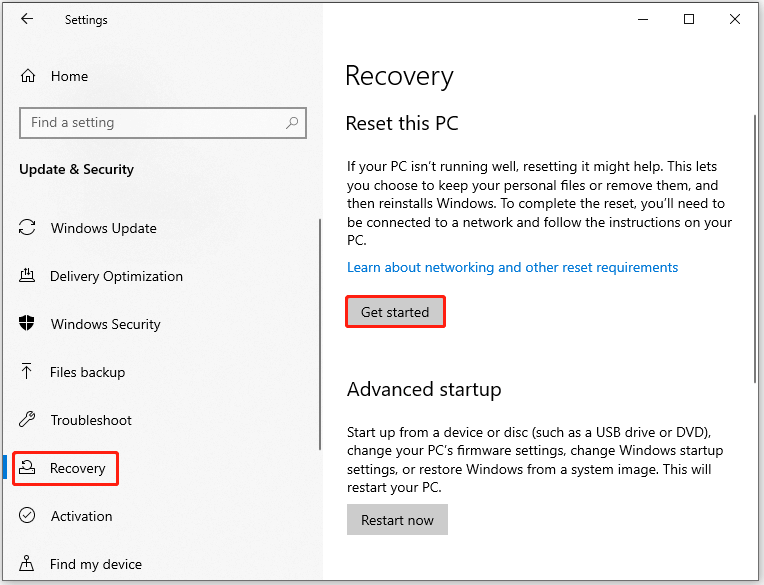The height and width of the screenshot is (585, 764).
Task: Click the Windows Security shield icon
Action: click(x=27, y=323)
